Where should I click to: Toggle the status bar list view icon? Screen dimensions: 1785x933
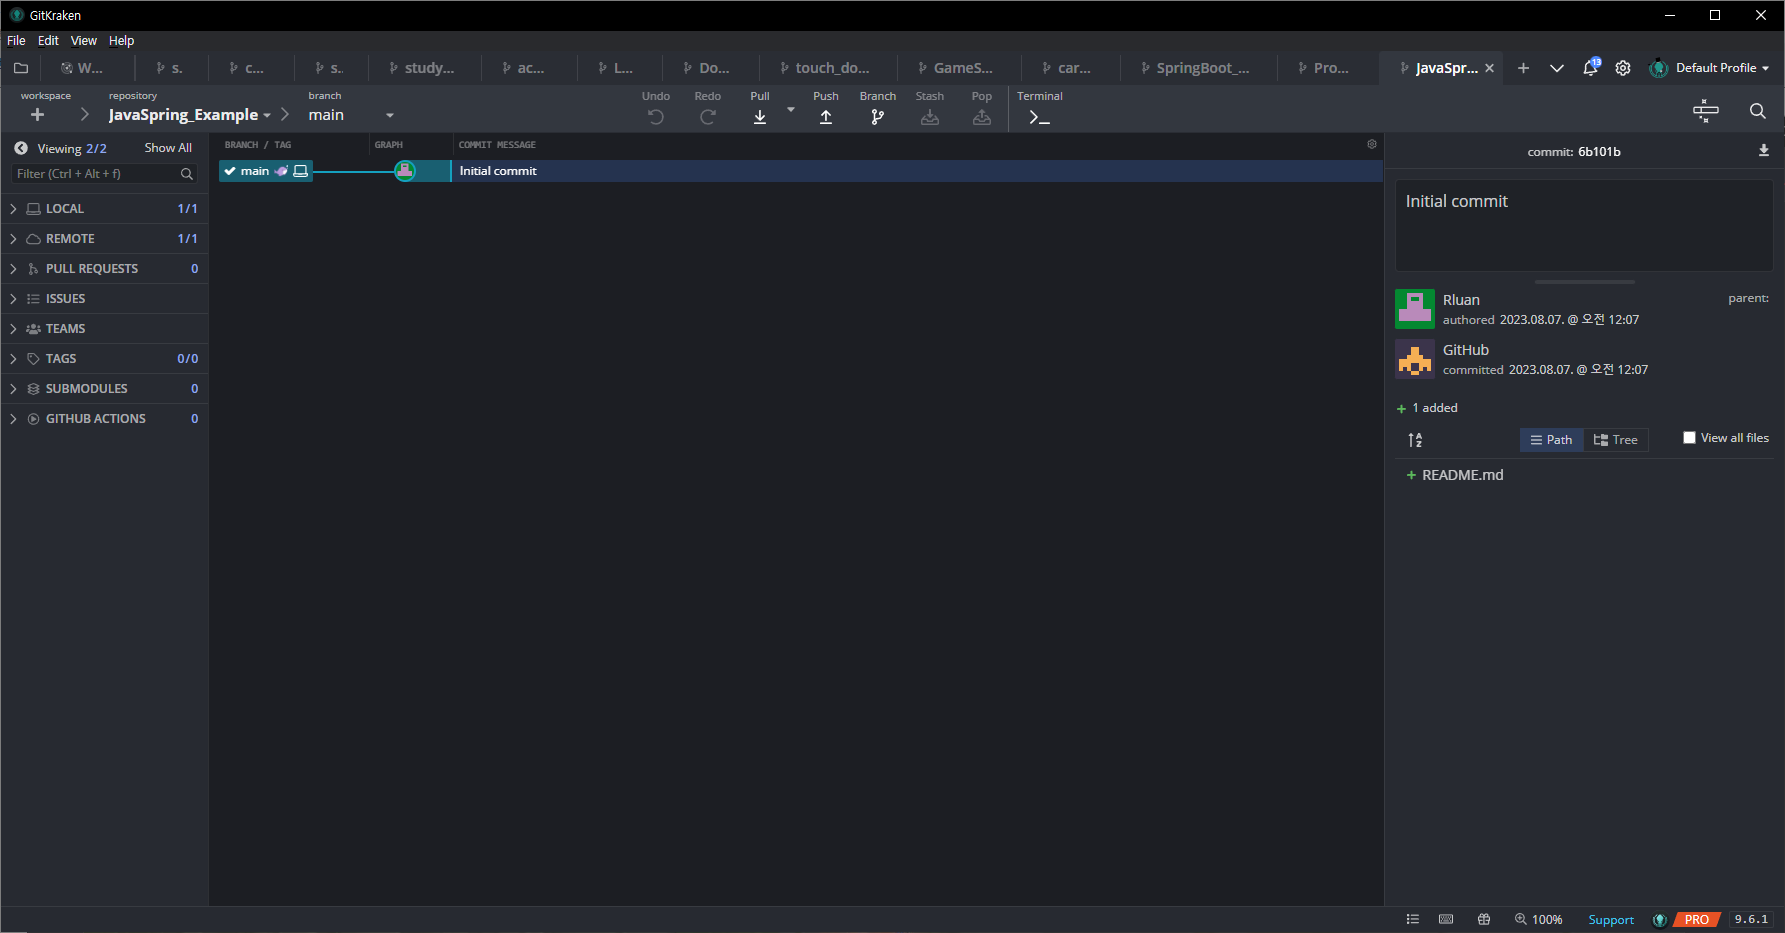click(1413, 919)
